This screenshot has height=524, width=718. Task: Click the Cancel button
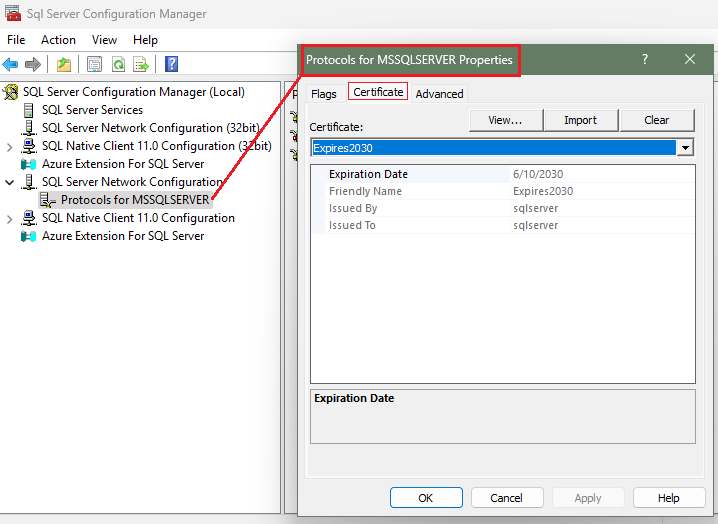(506, 498)
